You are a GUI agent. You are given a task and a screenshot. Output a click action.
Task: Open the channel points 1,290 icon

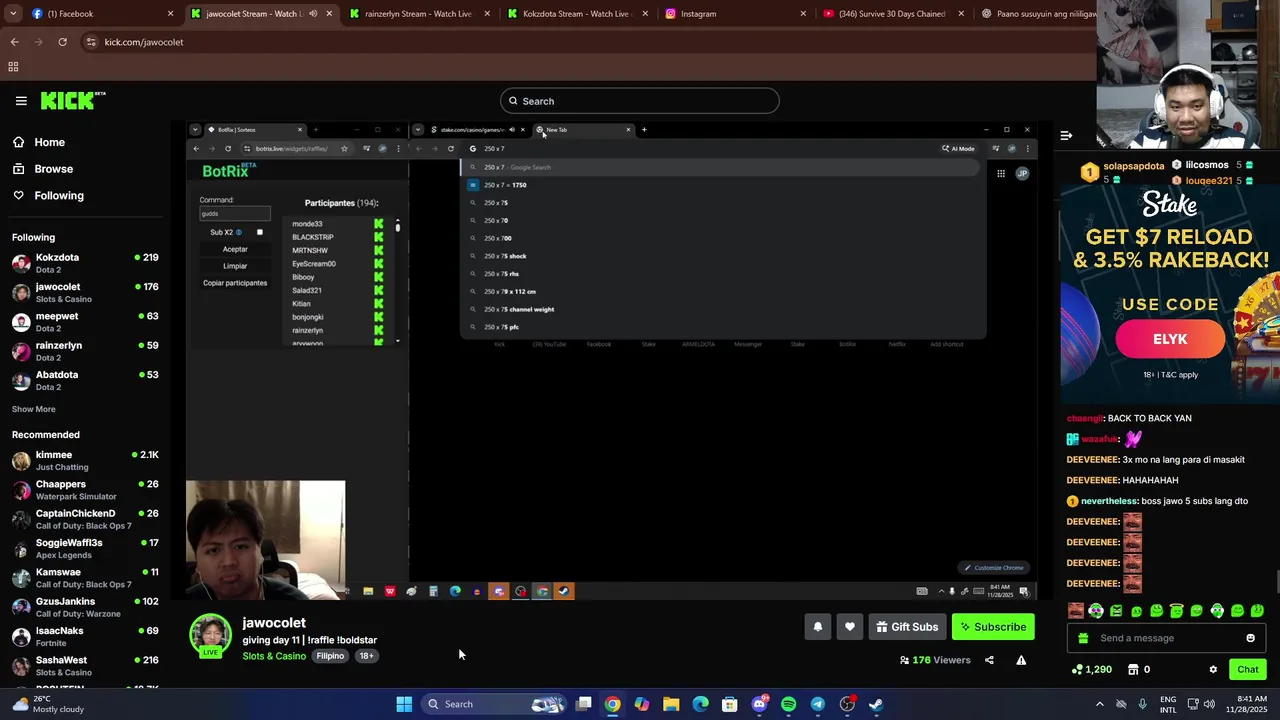tap(1091, 669)
